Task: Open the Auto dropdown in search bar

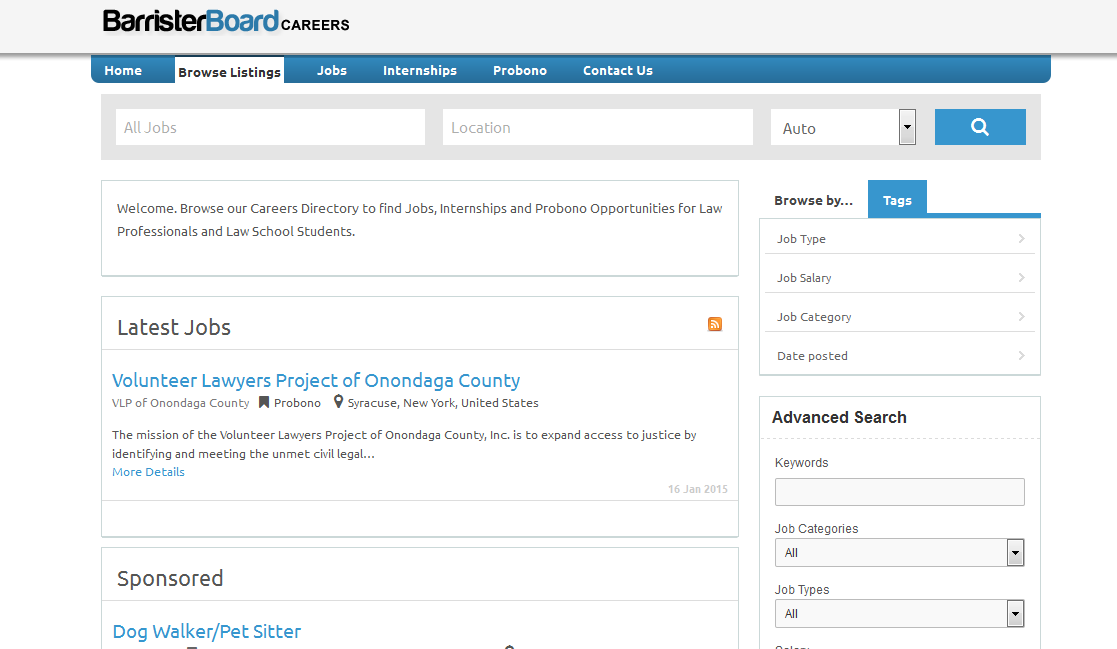Action: (843, 128)
